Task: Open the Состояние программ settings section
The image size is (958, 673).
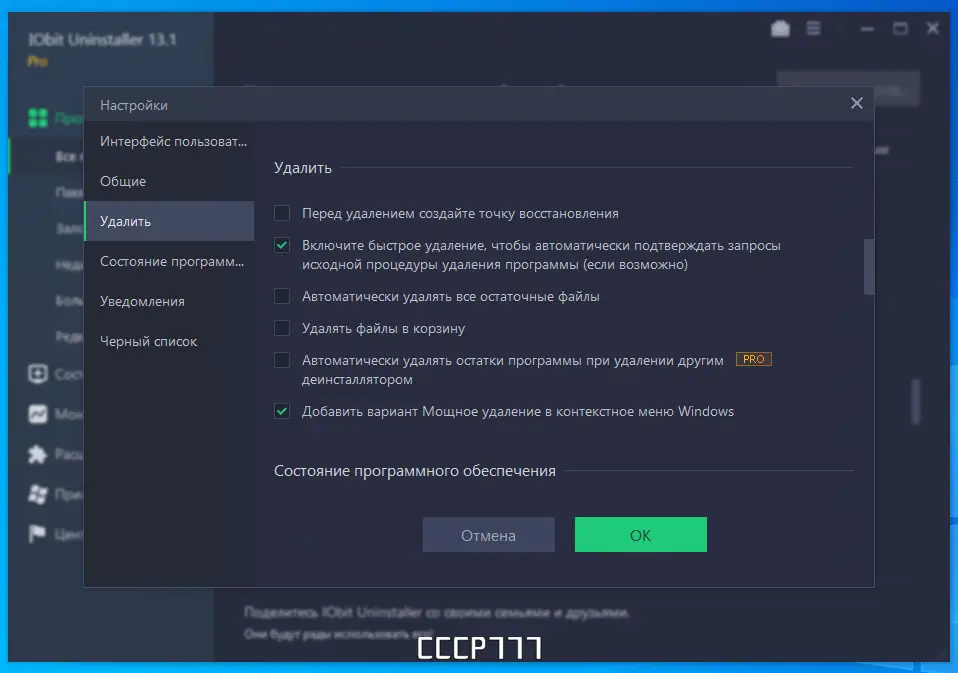Action: point(169,261)
